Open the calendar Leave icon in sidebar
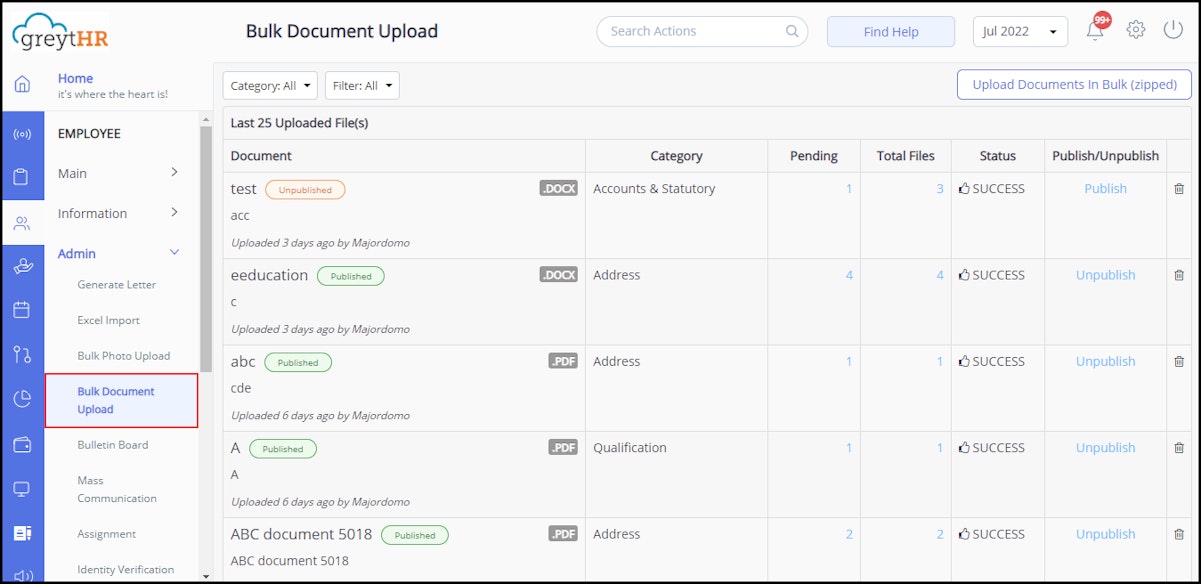Viewport: 1201px width, 584px height. (x=22, y=310)
